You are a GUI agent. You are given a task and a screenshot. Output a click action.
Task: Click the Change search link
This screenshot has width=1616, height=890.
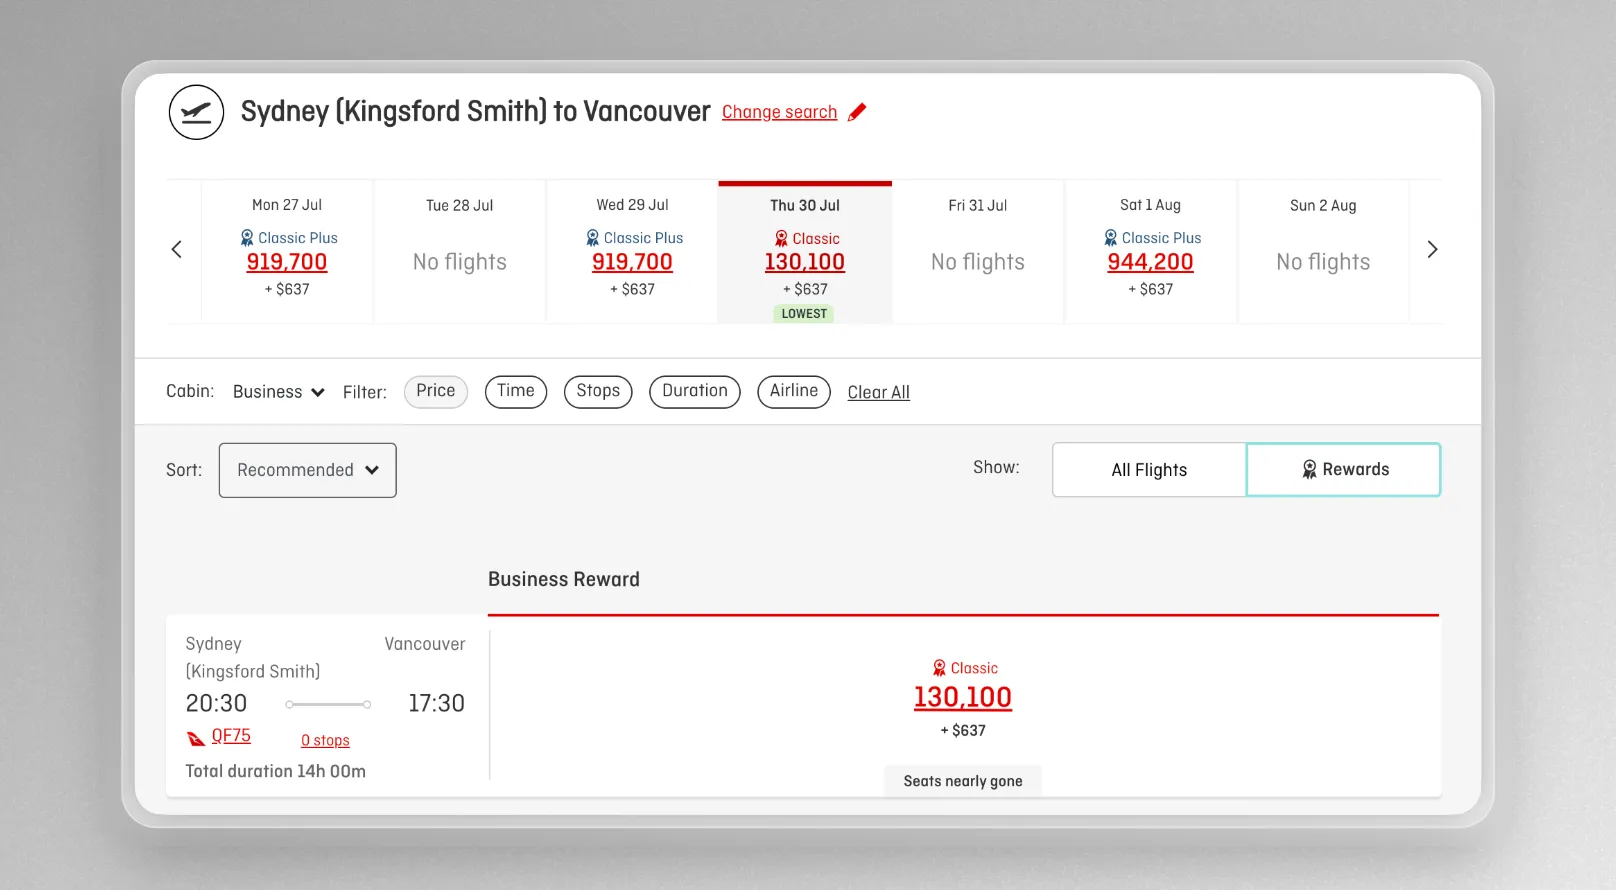tap(779, 112)
